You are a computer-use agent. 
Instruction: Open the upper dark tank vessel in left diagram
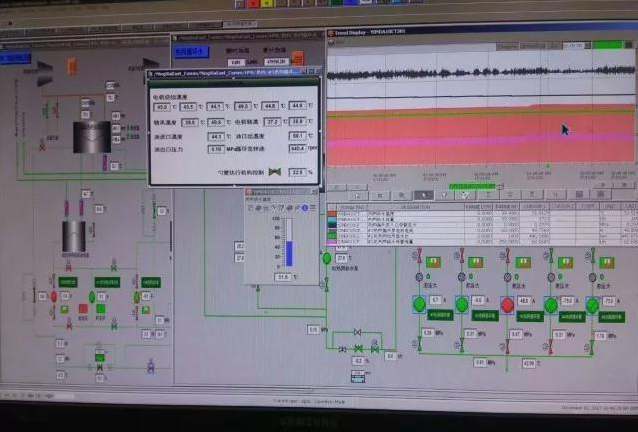[92, 137]
